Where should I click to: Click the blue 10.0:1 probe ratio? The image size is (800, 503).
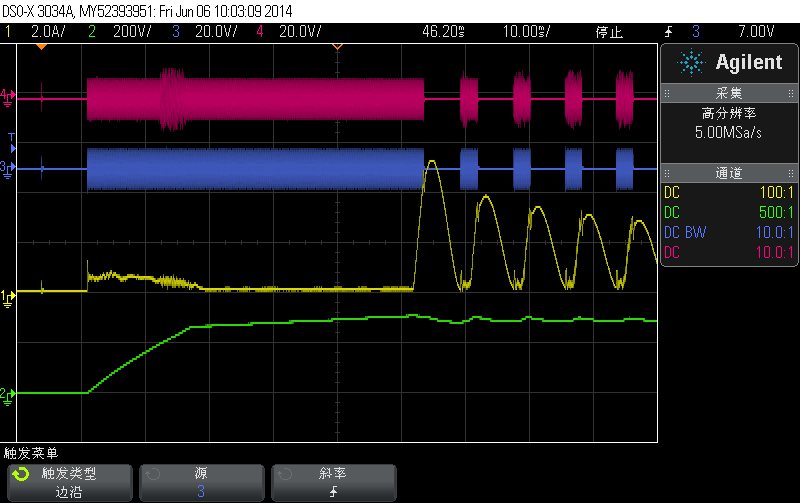point(774,232)
